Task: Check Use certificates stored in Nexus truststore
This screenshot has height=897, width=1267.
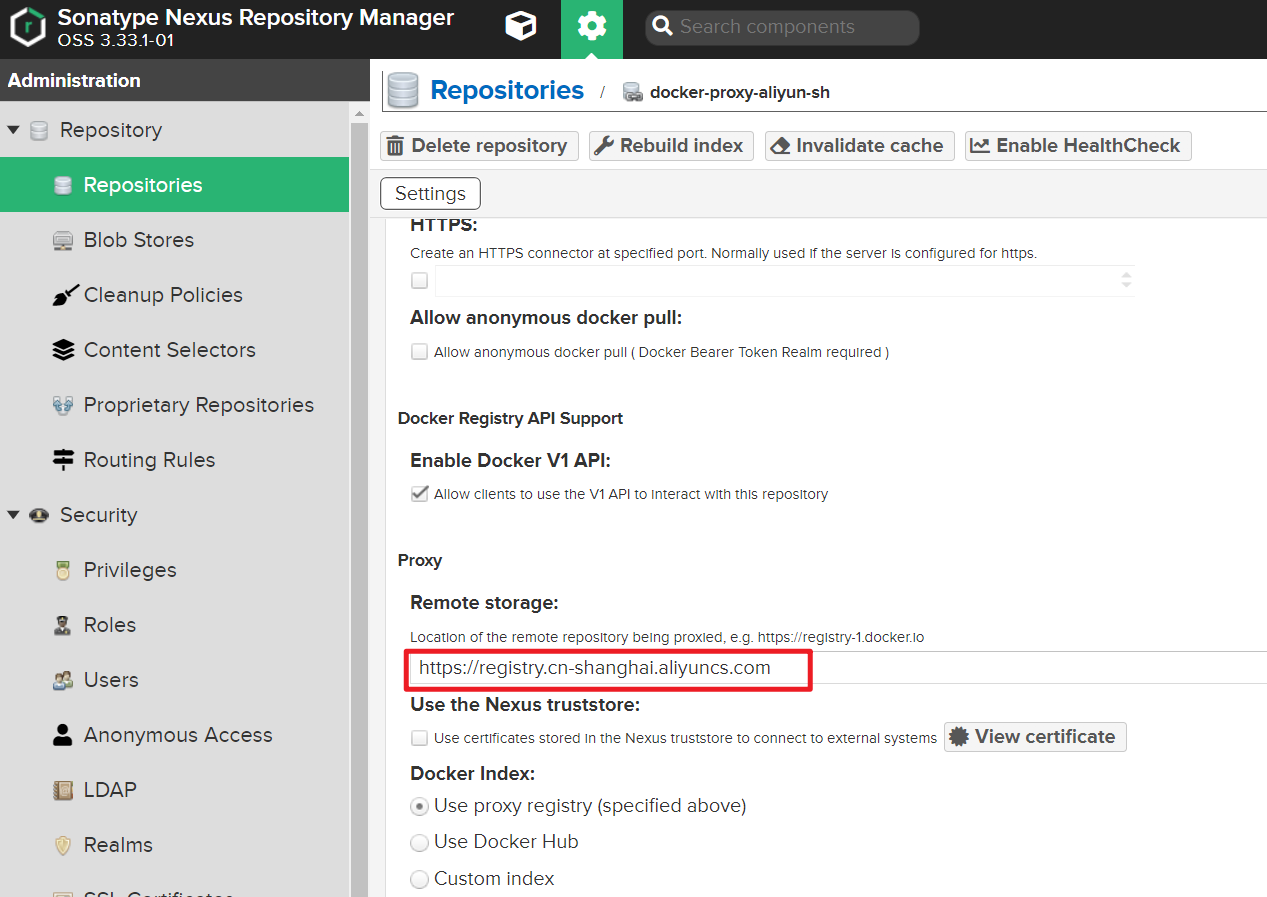Action: click(420, 738)
